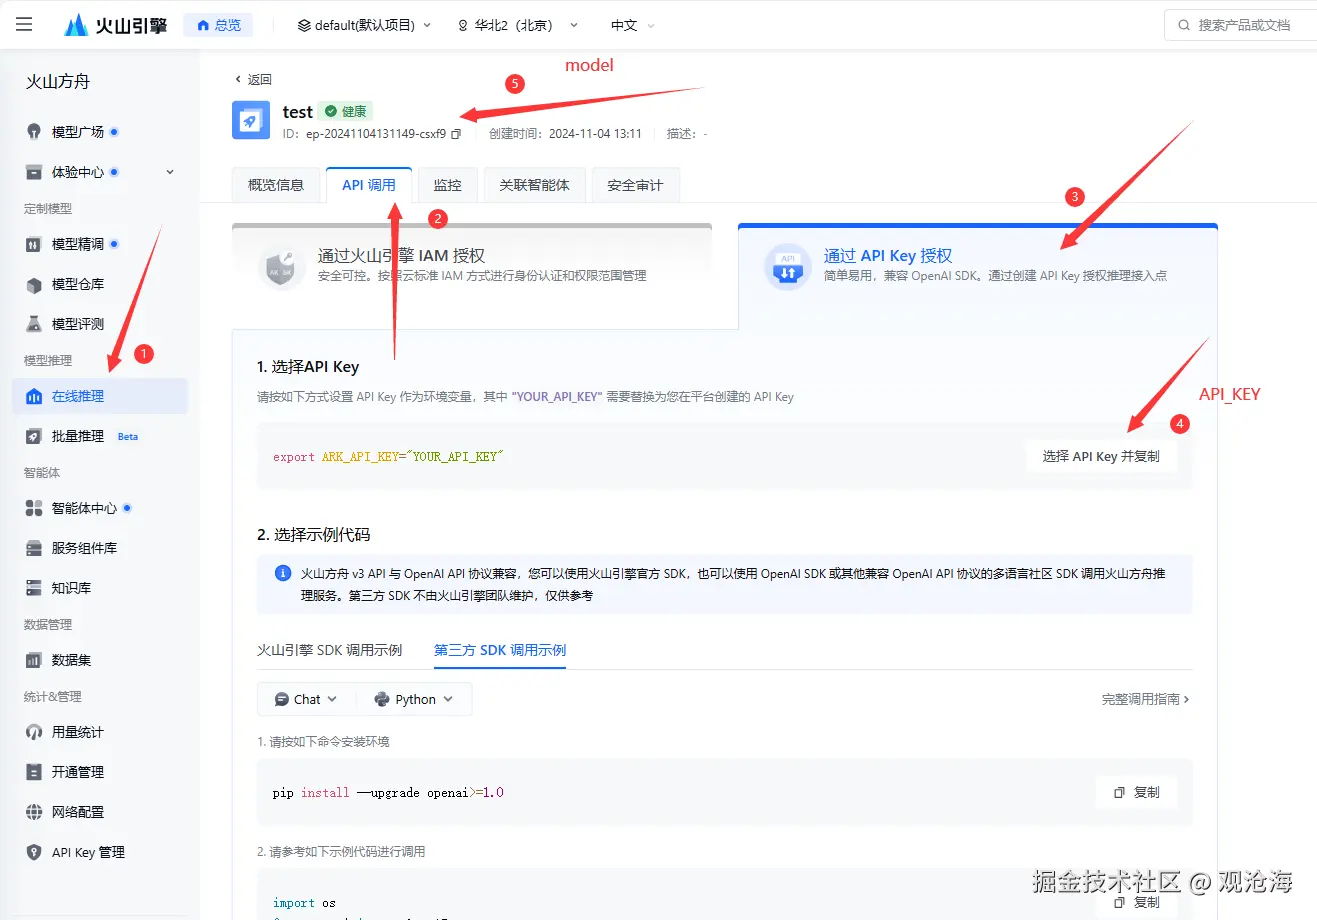The height and width of the screenshot is (920, 1317).
Task: Switch to 火山引擎 SDK 调用示例 tab
Action: (329, 650)
